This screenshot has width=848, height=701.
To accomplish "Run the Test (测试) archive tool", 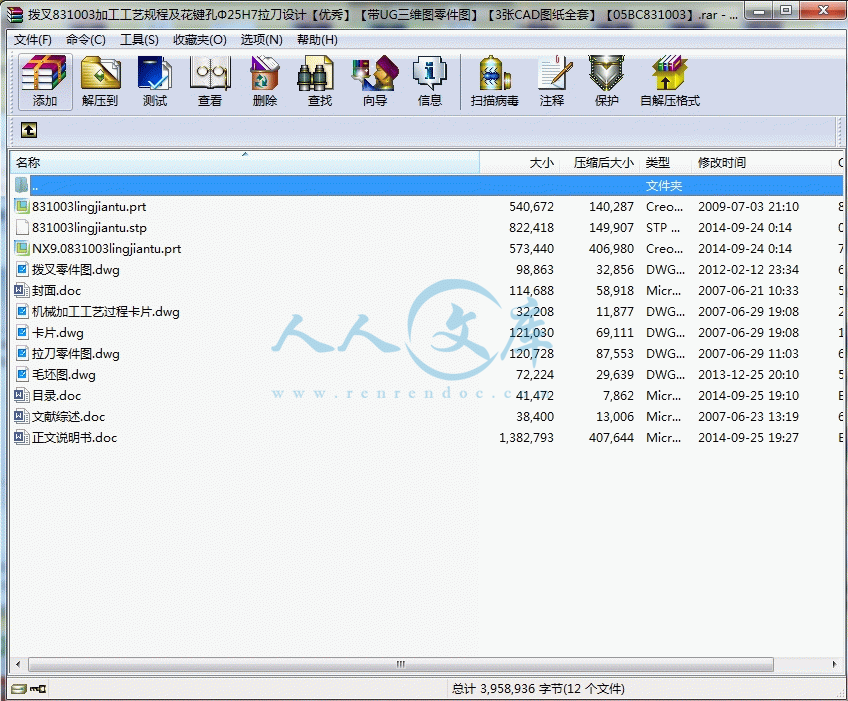I will [155, 82].
